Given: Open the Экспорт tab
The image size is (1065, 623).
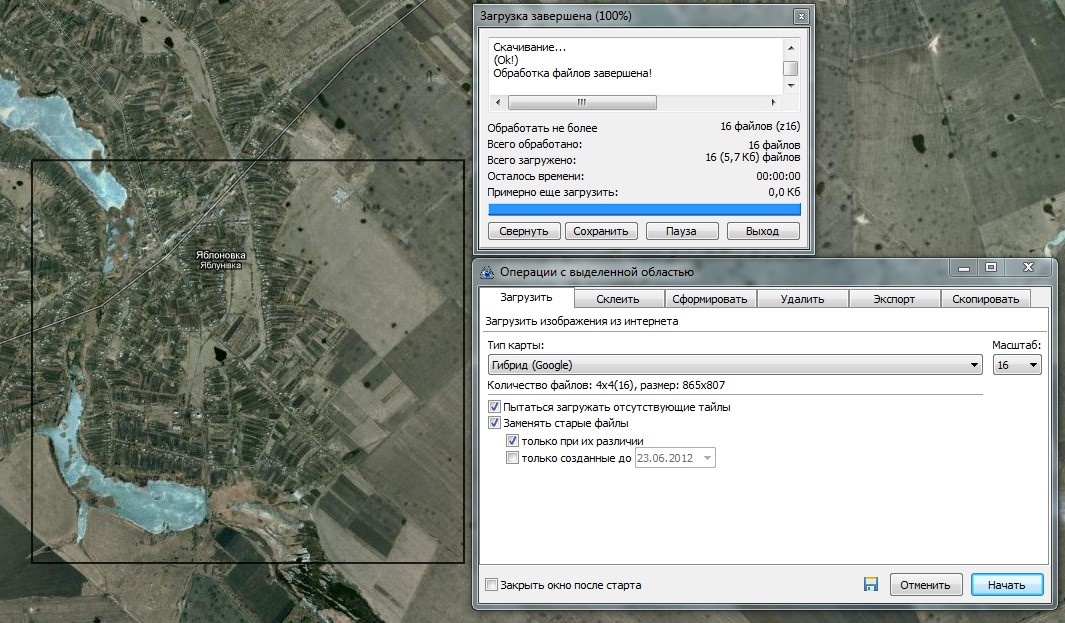Looking at the screenshot, I should point(894,298).
